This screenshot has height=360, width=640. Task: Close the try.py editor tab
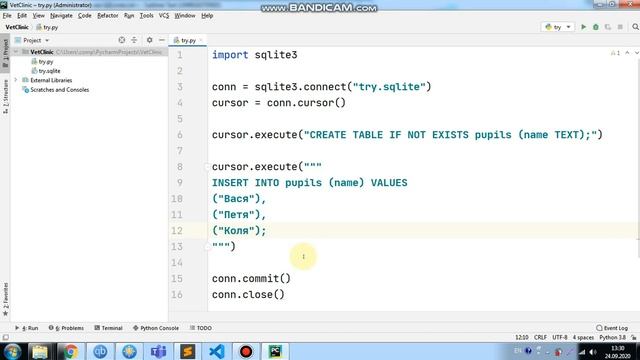point(201,40)
